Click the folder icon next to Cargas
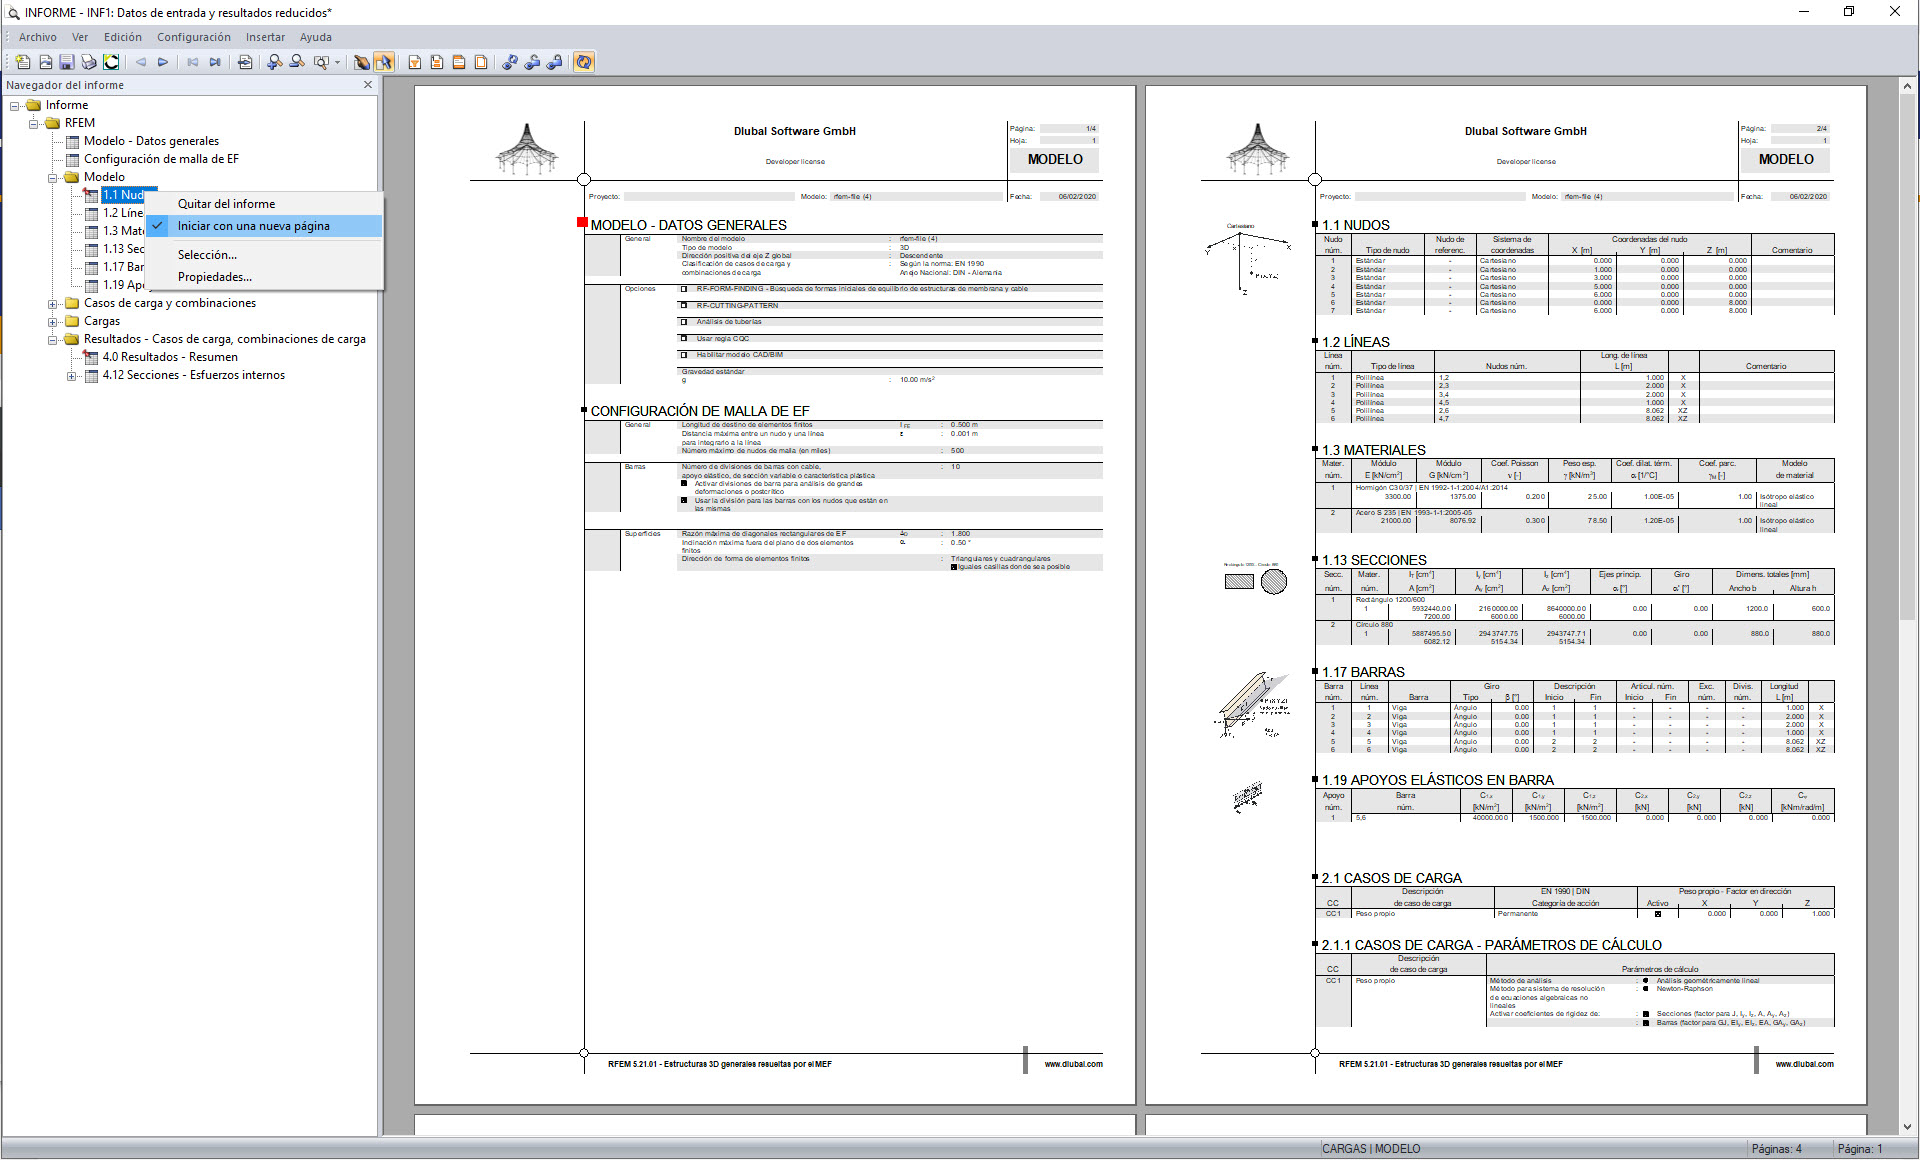1920x1160 pixels. point(72,321)
